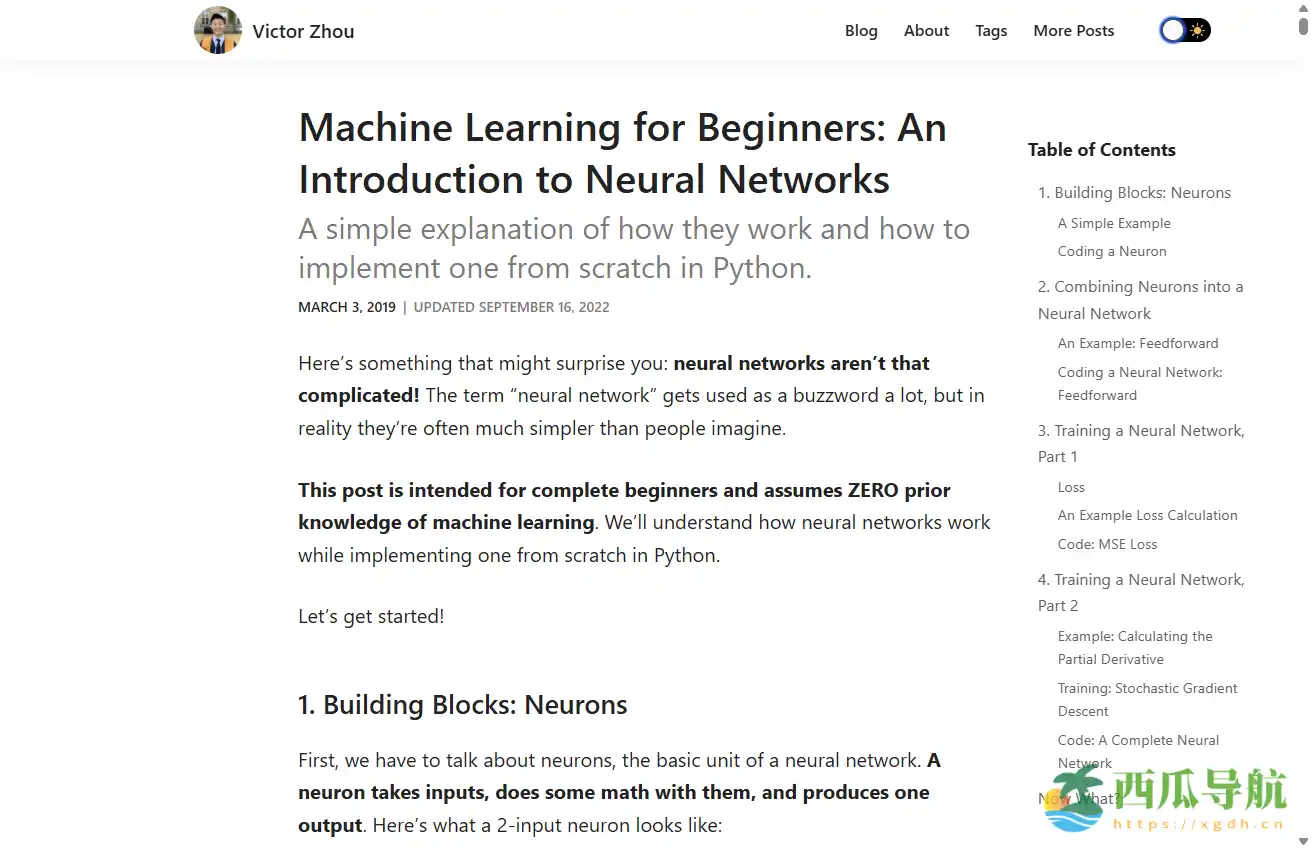This screenshot has height=849, width=1311.
Task: Open More Posts from the navigation bar
Action: (1073, 30)
